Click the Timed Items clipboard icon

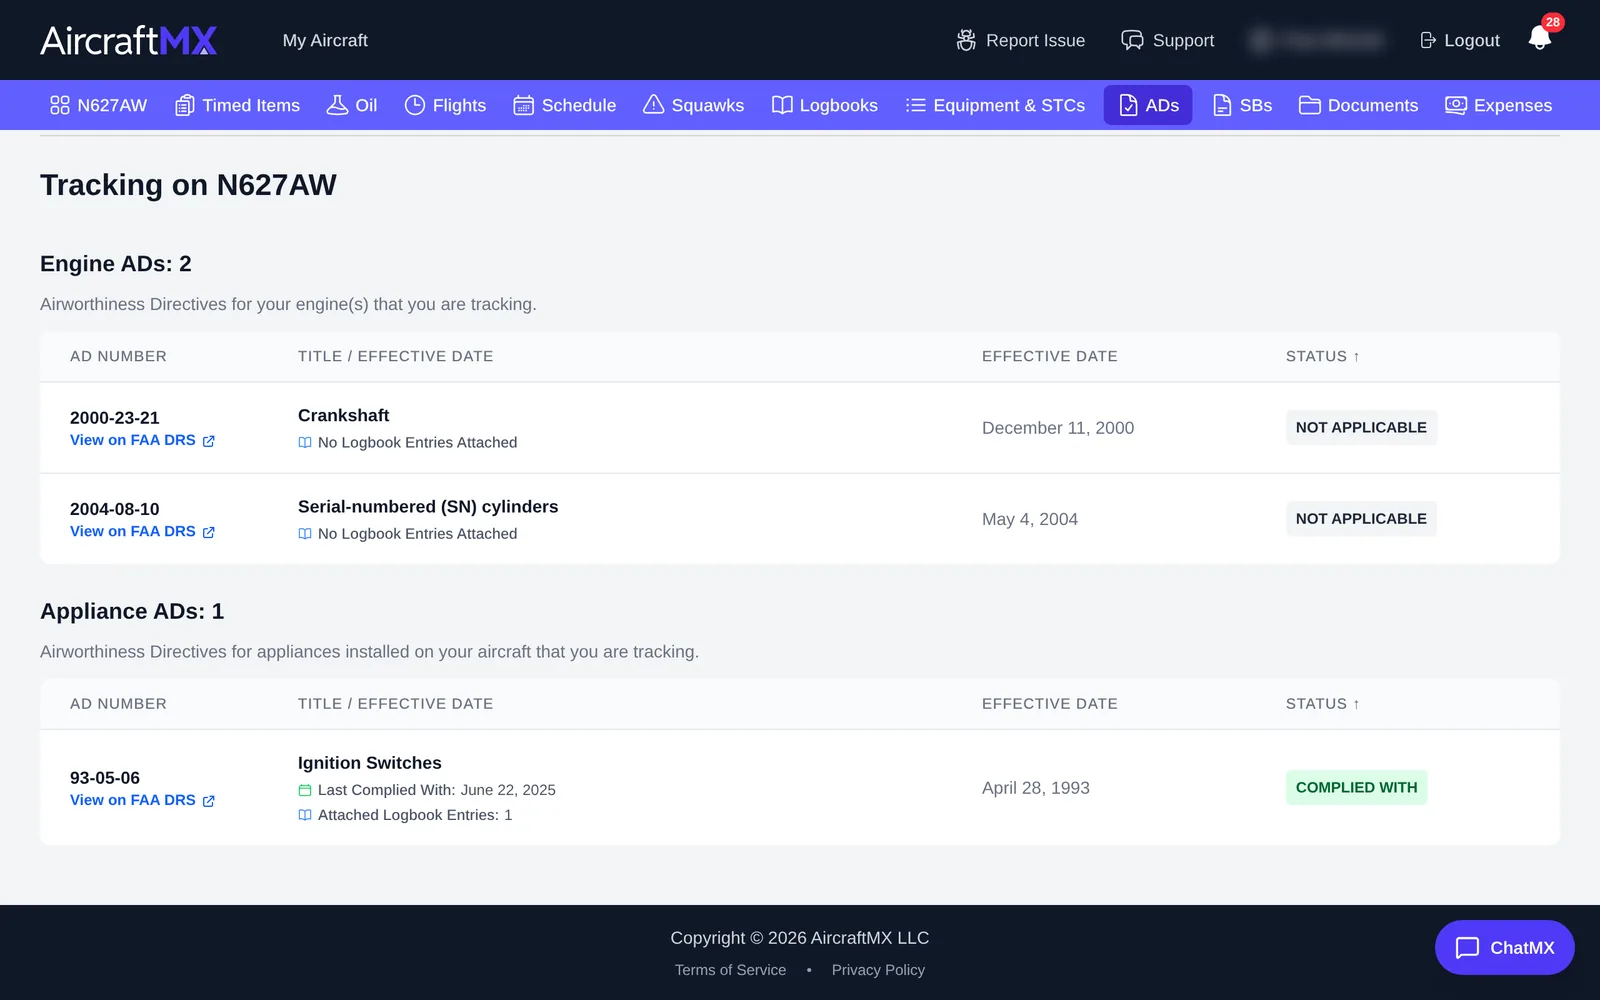click(x=185, y=105)
